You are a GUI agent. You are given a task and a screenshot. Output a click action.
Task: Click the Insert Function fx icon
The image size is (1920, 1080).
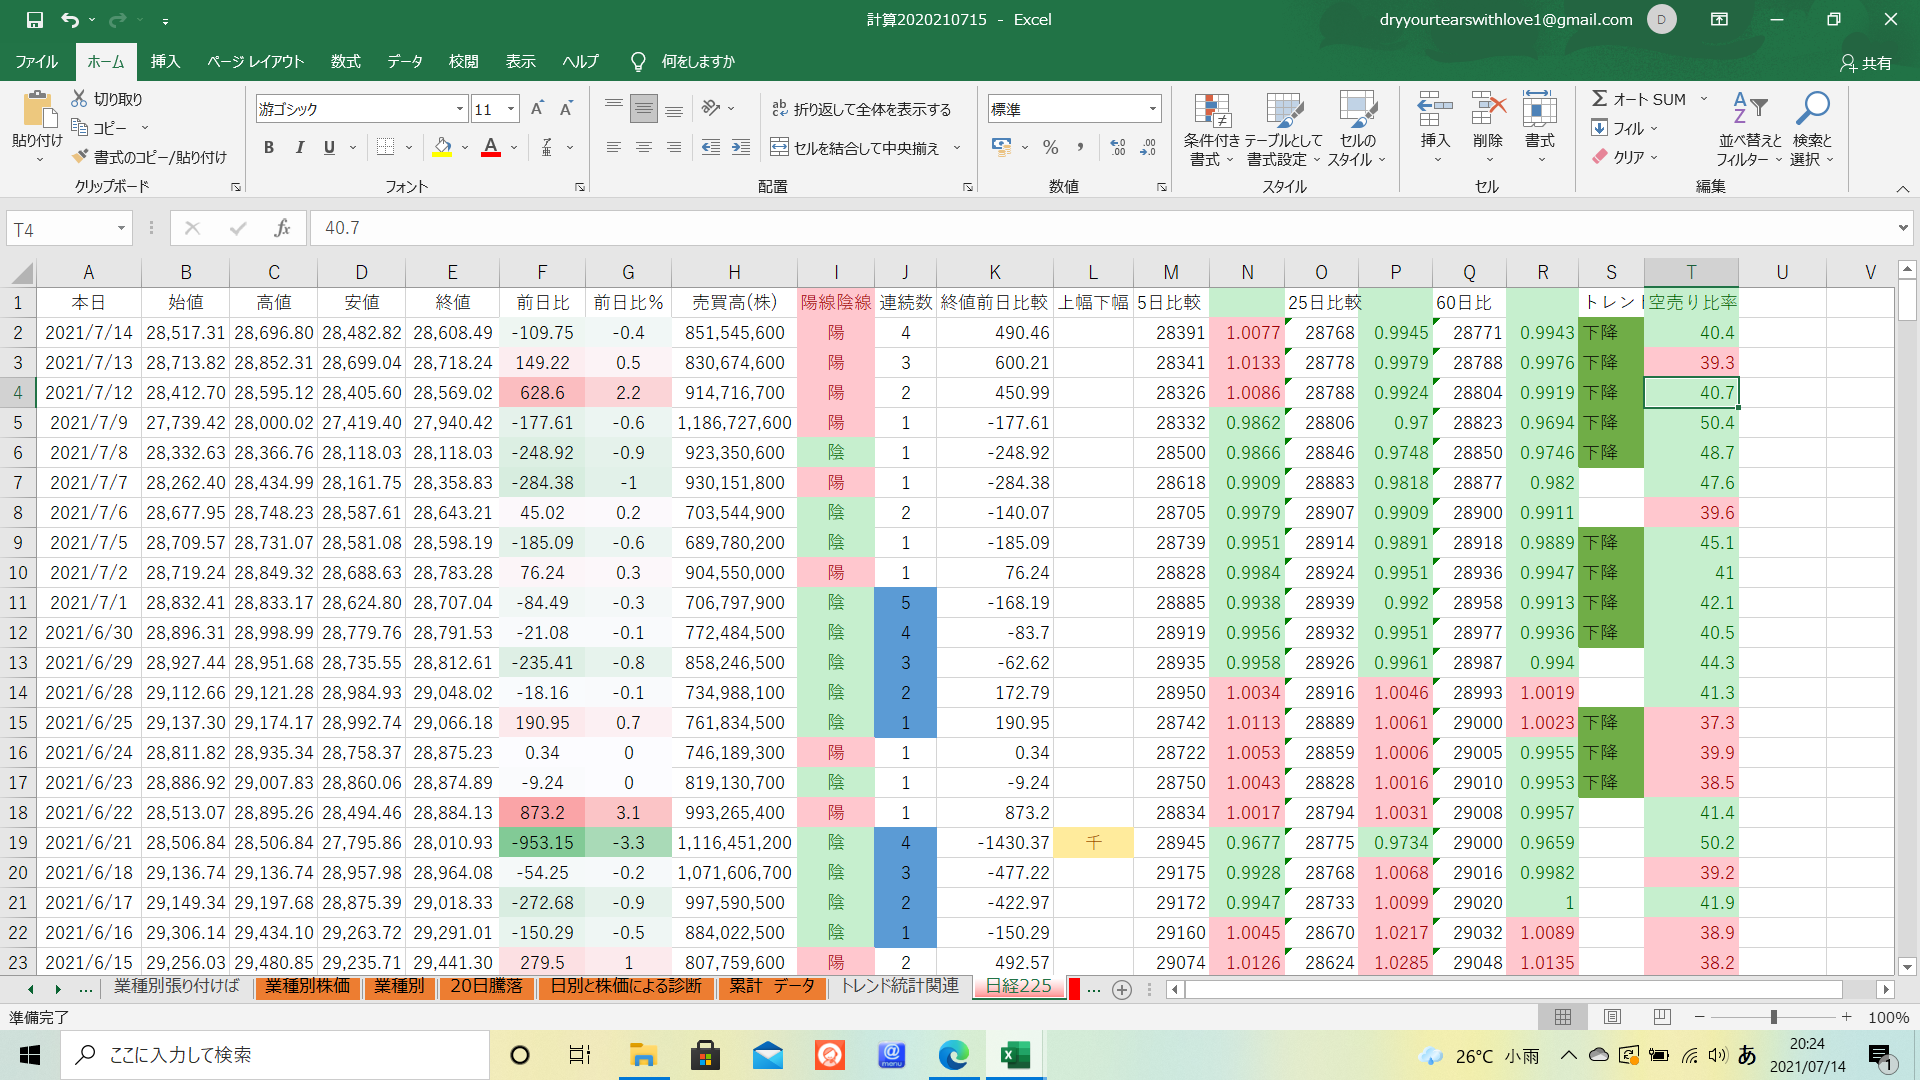point(282,228)
